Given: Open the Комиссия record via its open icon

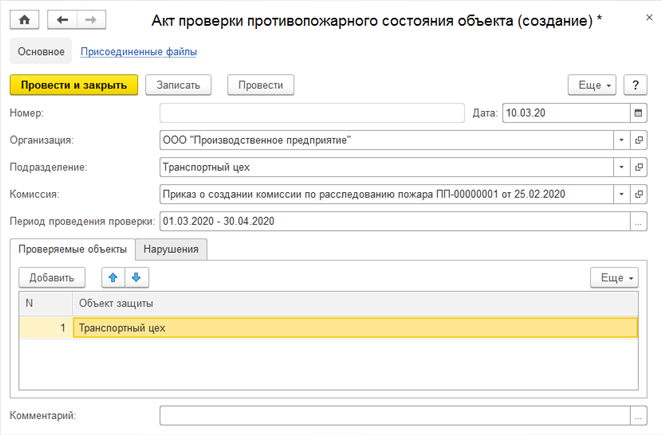Looking at the screenshot, I should point(638,194).
